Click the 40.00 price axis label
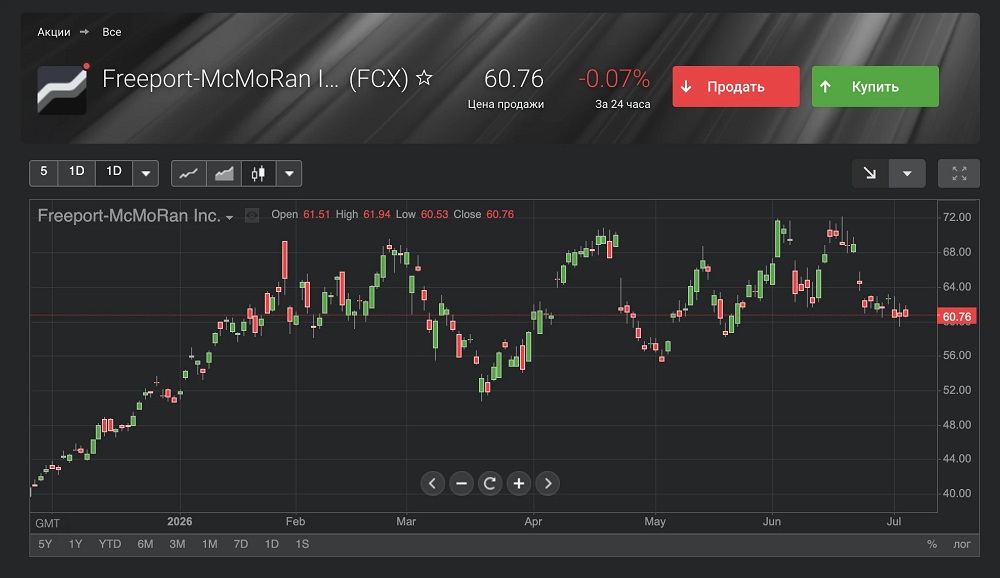Screen dimensions: 1000x578 (x=957, y=493)
